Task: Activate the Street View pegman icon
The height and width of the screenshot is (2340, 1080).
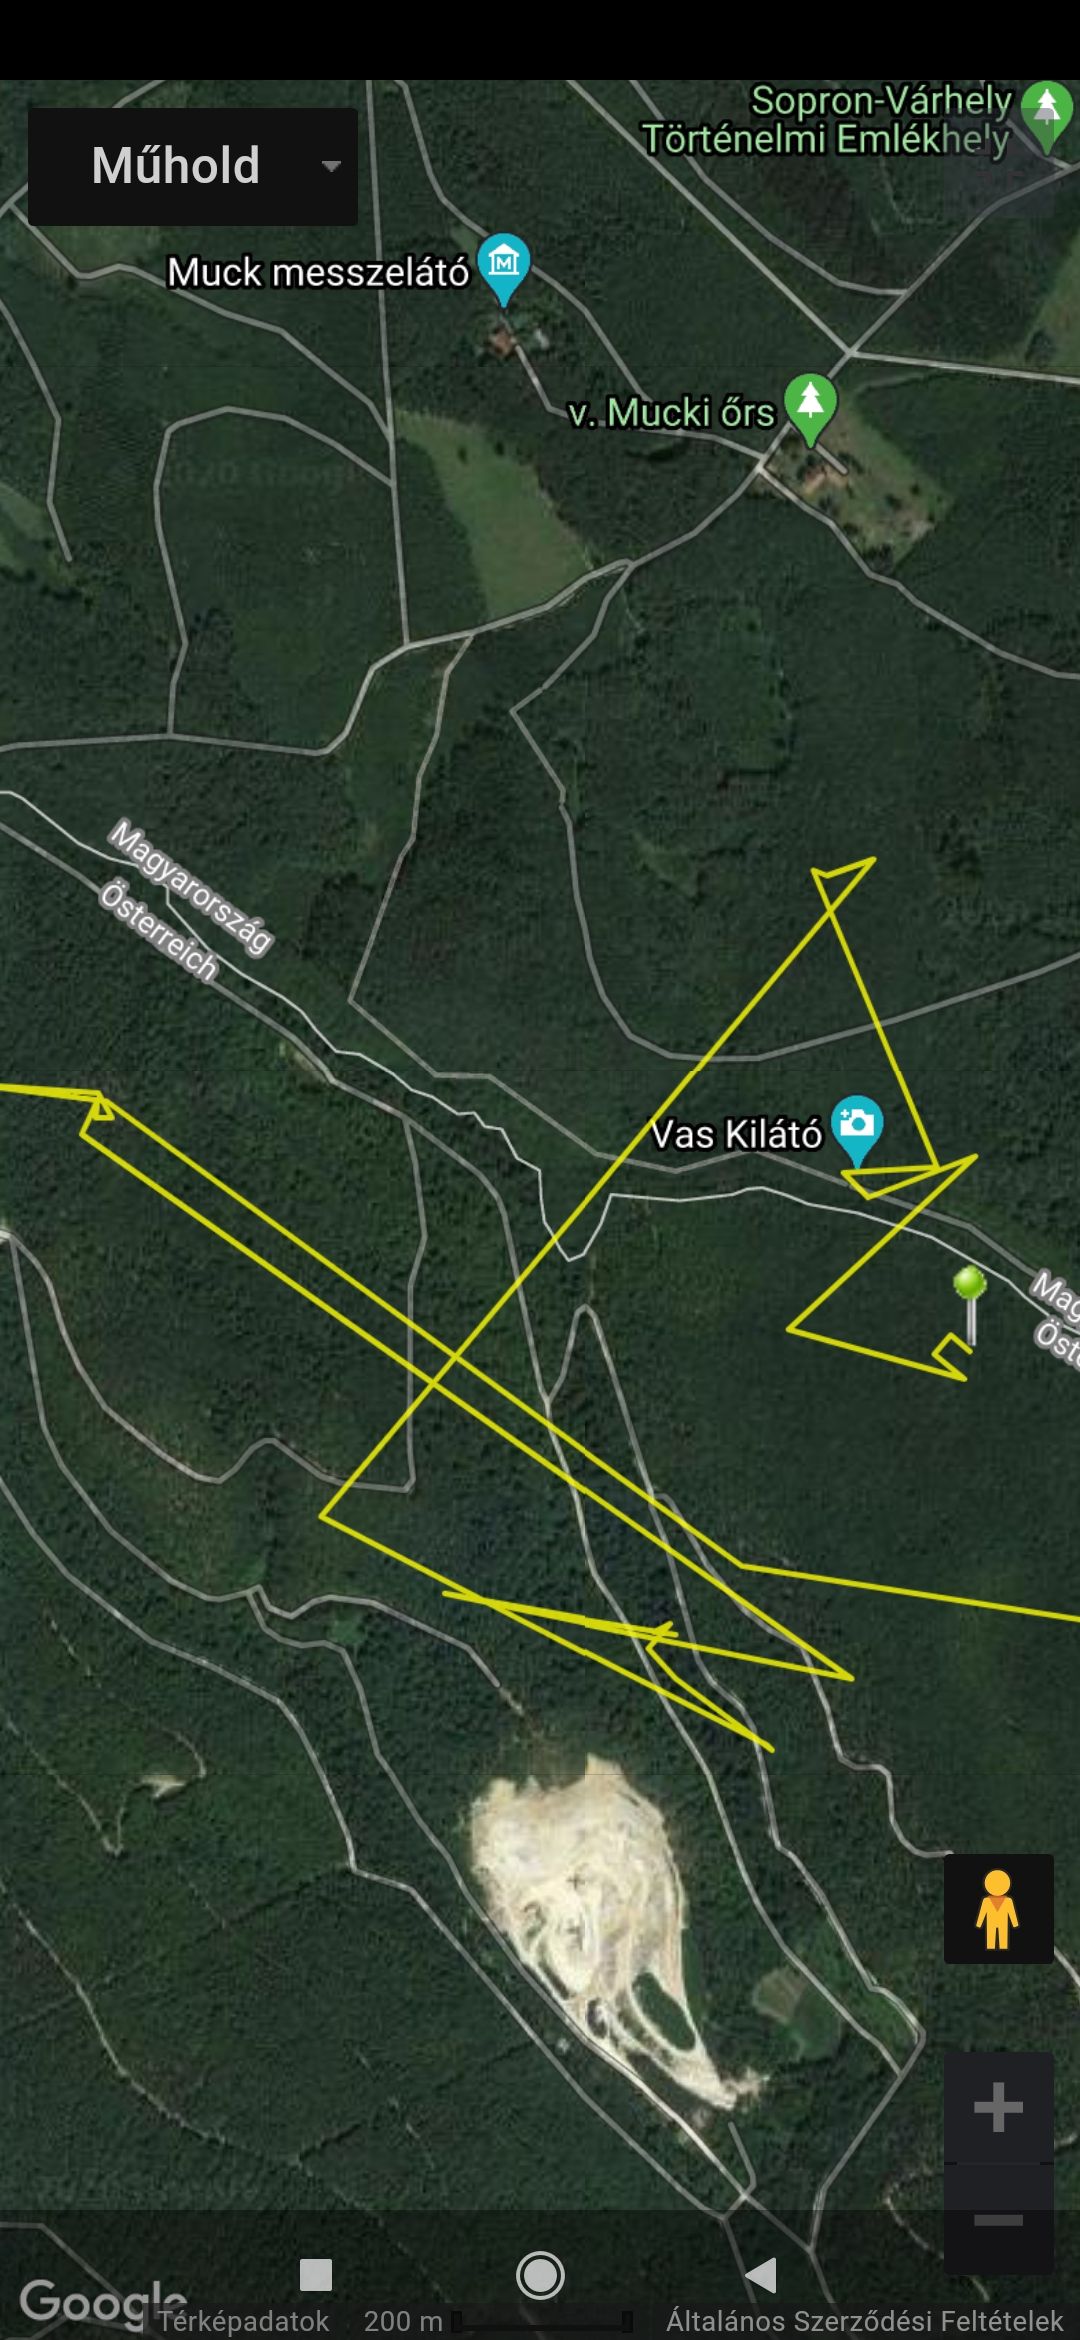Action: point(998,1909)
